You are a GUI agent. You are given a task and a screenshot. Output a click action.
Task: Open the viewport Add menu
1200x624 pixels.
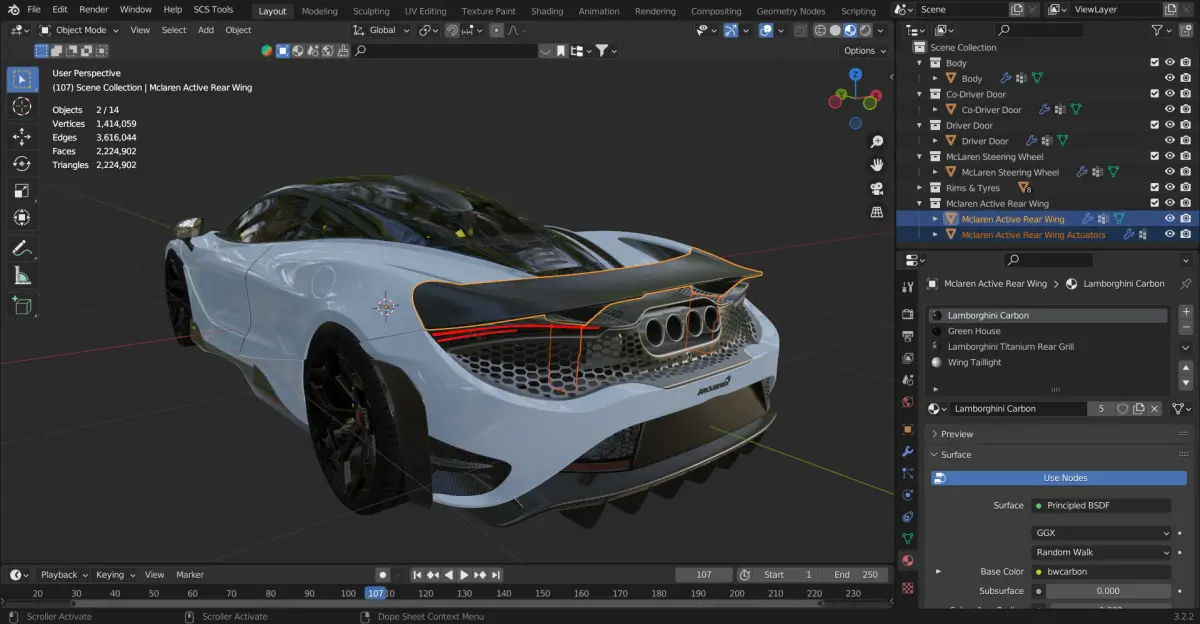point(206,30)
